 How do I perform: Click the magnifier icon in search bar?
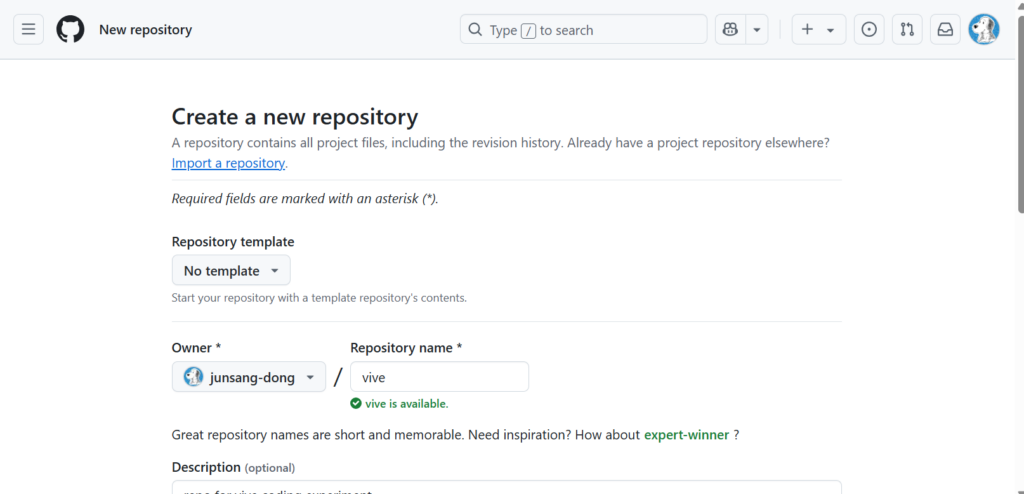point(475,30)
